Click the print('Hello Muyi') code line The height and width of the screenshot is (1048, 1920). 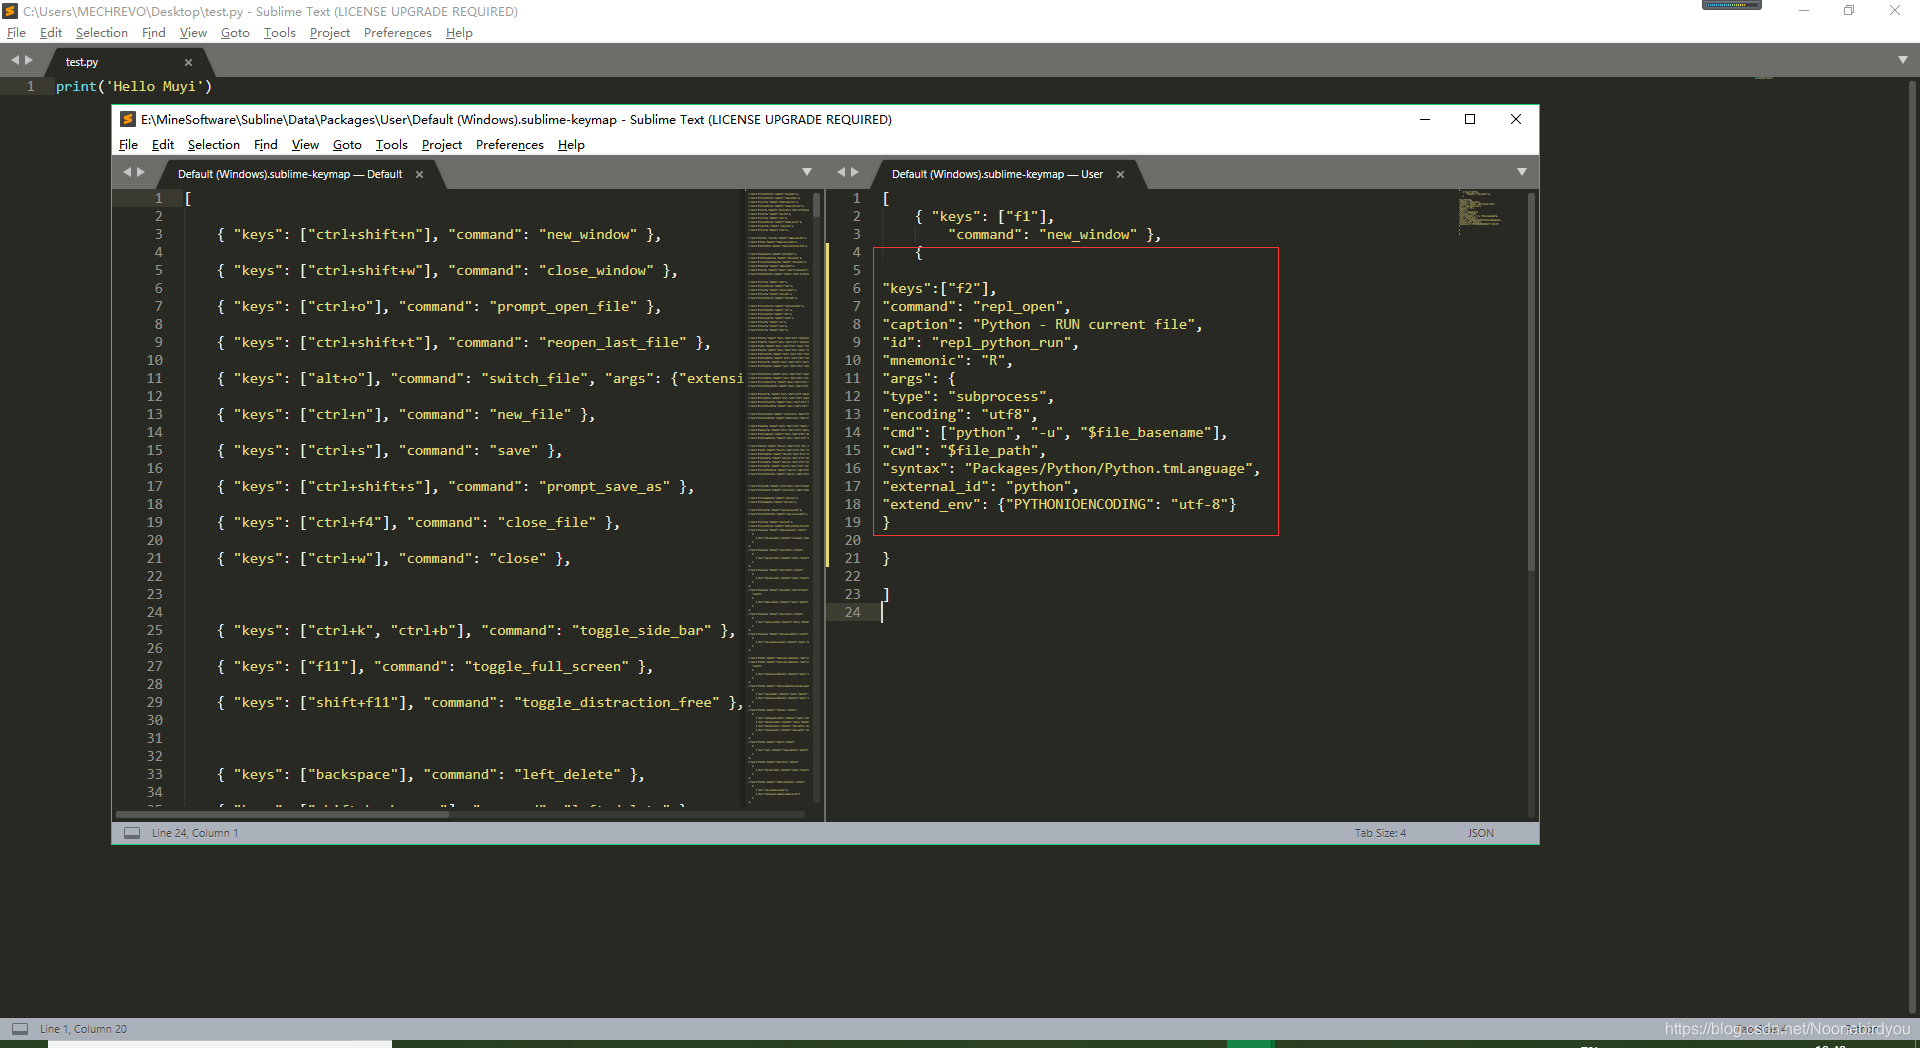click(134, 87)
